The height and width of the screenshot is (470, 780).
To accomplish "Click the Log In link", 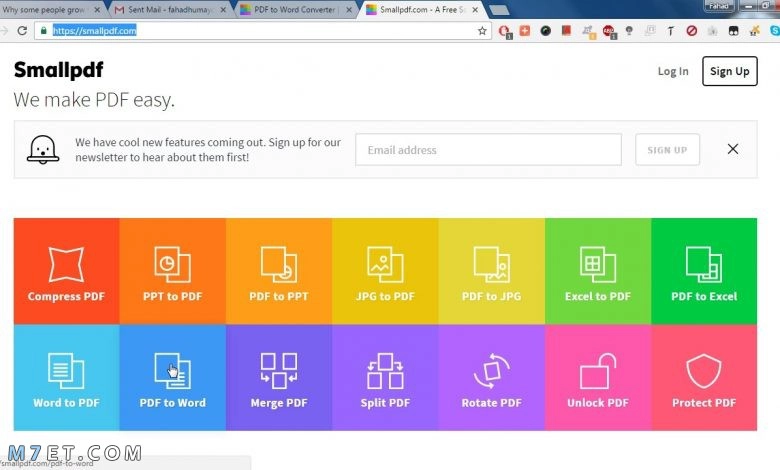I will 673,71.
